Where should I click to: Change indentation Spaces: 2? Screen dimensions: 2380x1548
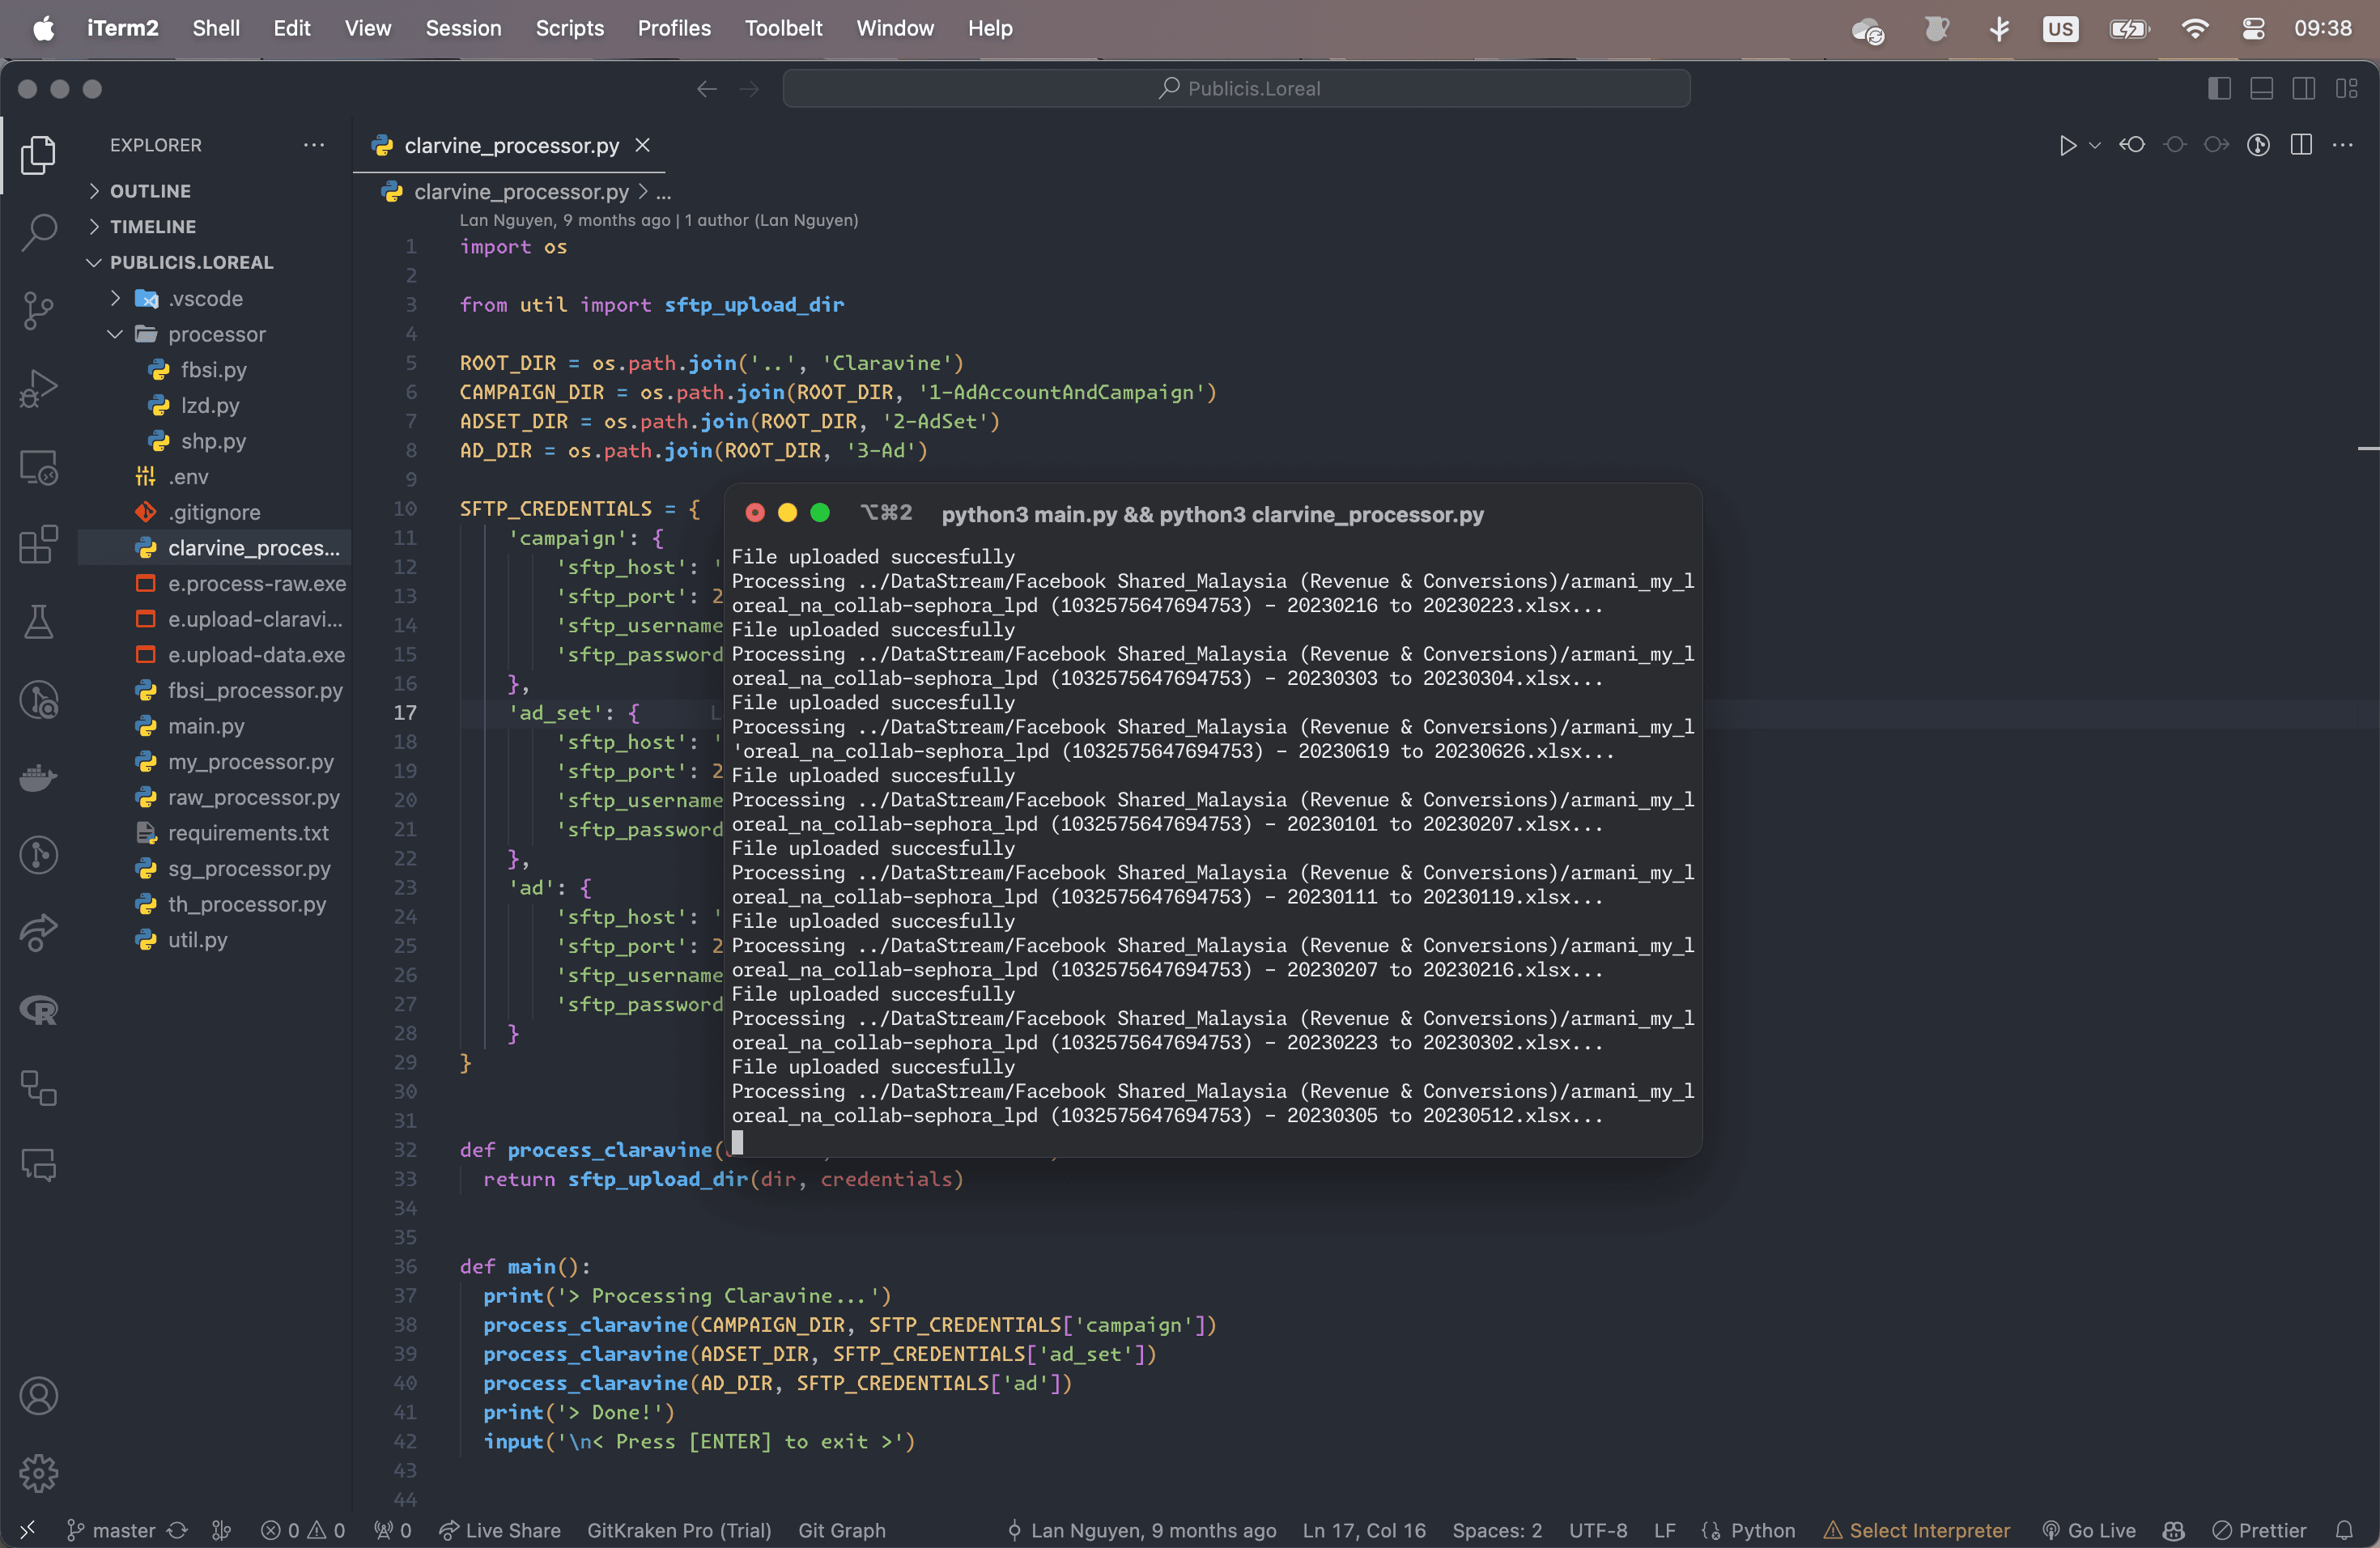(x=1496, y=1530)
